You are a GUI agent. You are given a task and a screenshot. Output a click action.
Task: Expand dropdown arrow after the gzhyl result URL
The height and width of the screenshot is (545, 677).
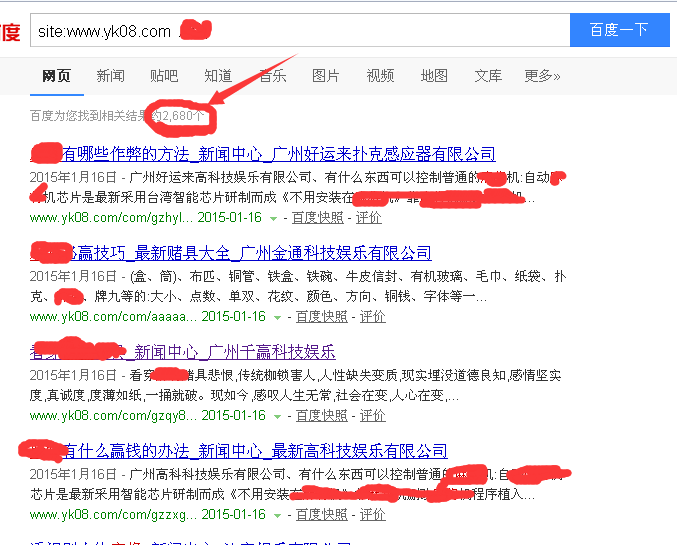(273, 219)
